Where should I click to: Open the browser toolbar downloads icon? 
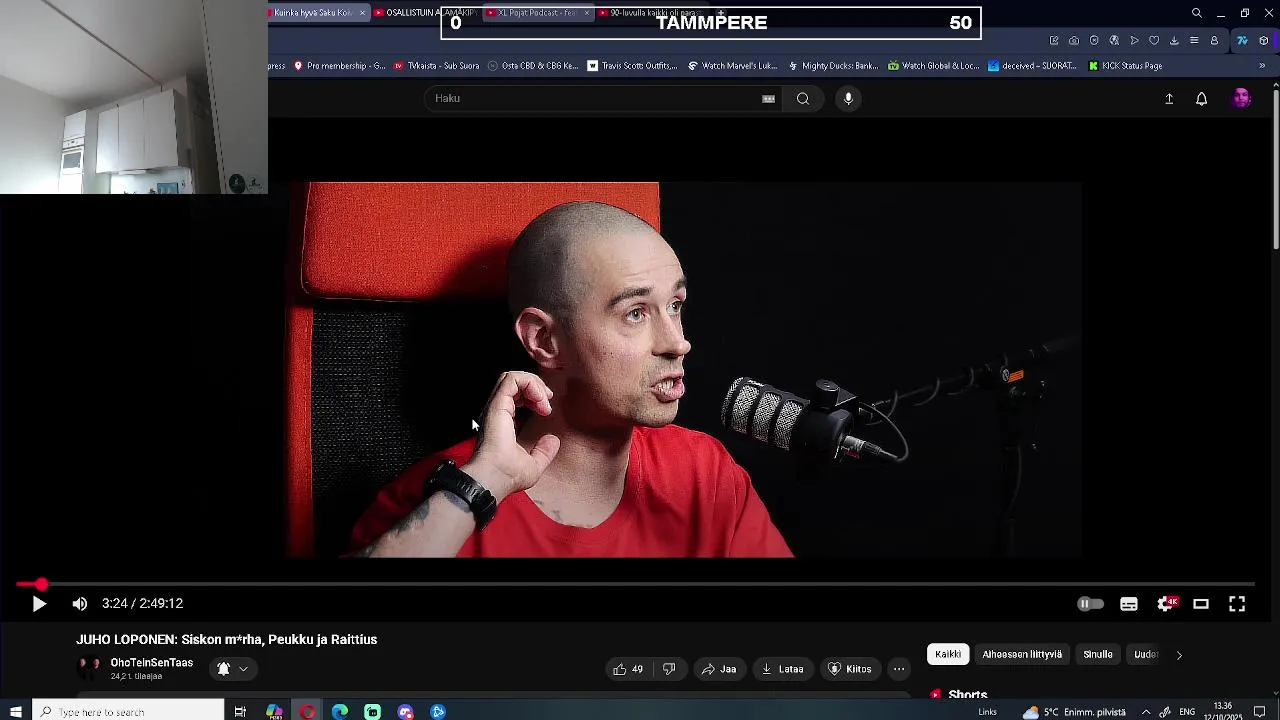coord(1174,41)
